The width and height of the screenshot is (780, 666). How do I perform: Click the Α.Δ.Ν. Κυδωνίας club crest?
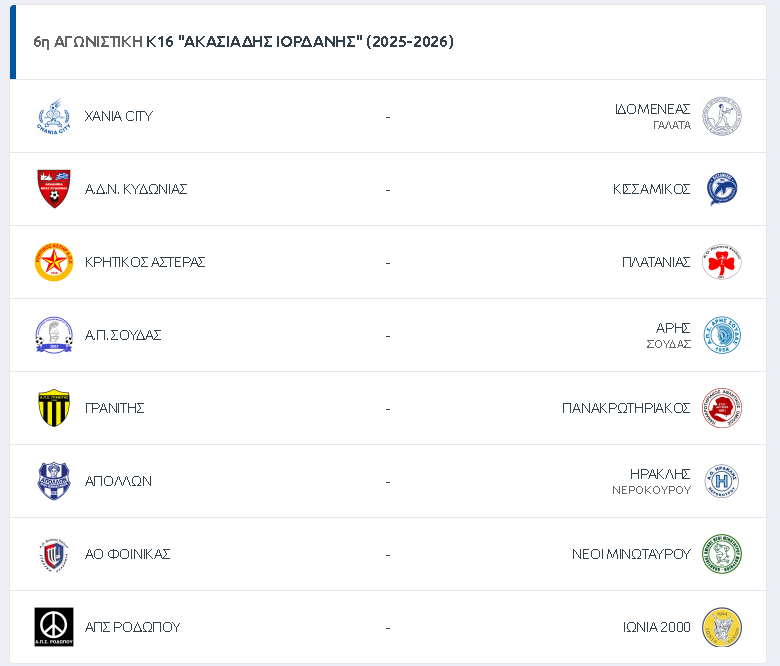pos(53,189)
